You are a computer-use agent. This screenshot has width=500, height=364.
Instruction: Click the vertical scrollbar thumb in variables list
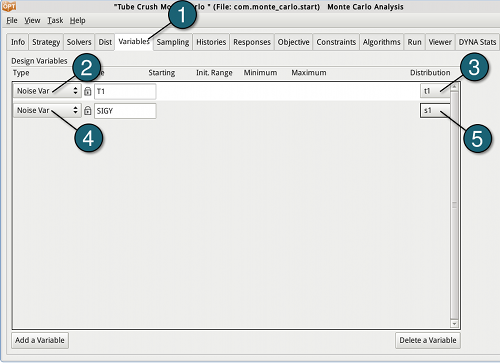[454, 205]
